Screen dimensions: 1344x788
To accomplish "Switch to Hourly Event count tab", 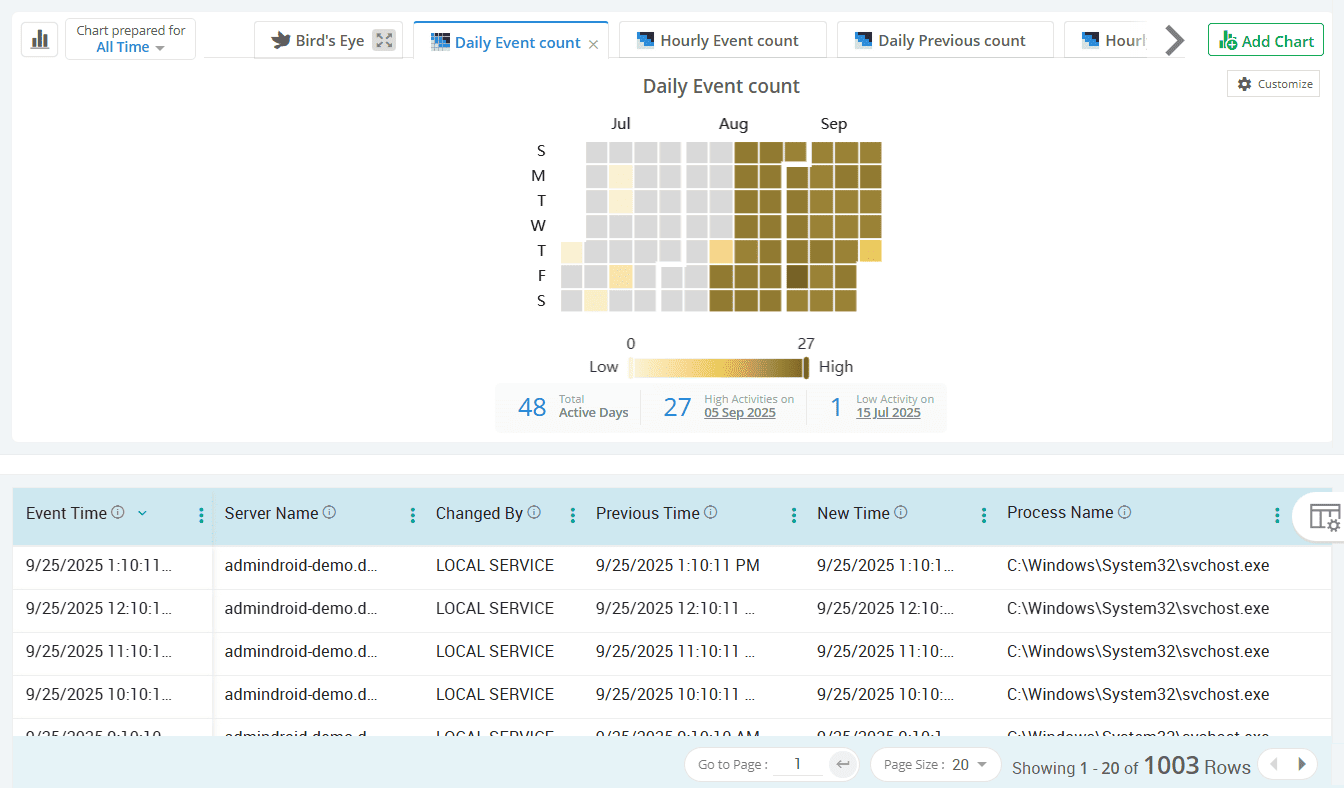I will 722,41.
